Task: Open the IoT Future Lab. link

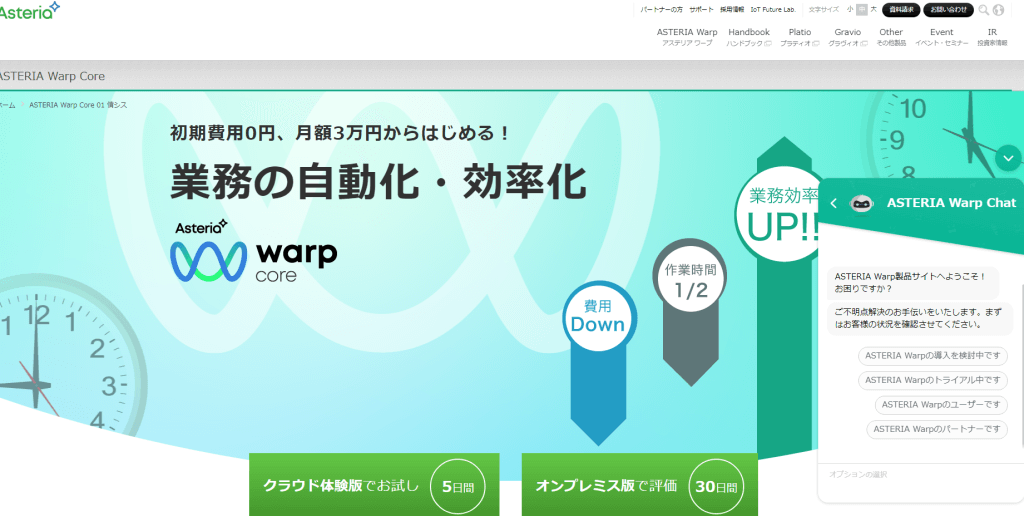Action: 773,10
